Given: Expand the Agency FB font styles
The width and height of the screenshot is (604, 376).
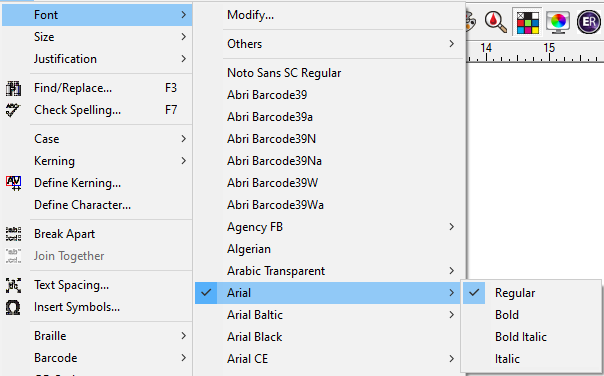Looking at the screenshot, I should 330,227.
